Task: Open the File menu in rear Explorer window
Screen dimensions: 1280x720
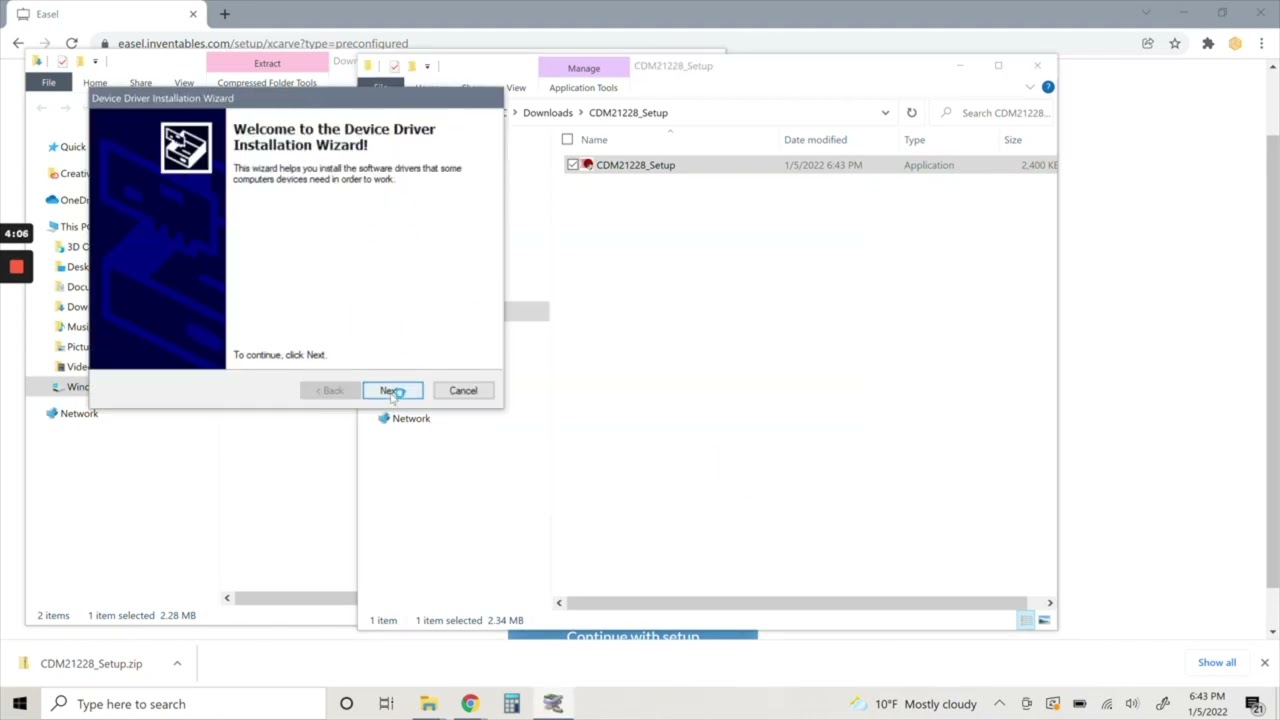Action: tap(48, 83)
